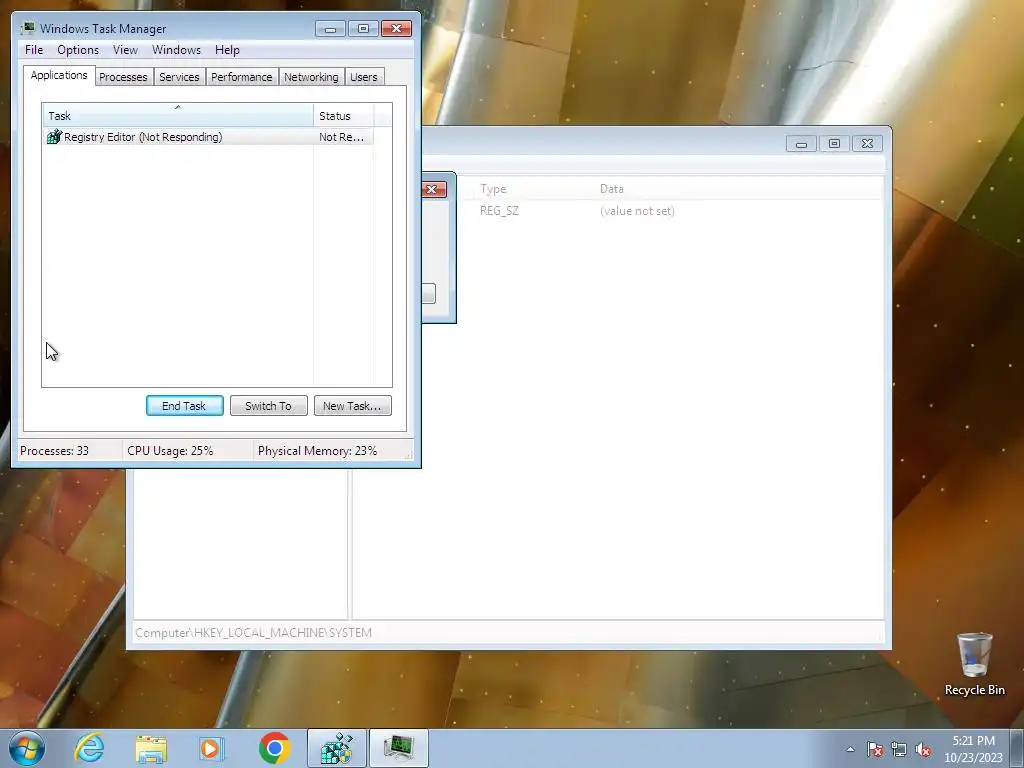The width and height of the screenshot is (1024, 768).
Task: Open the Recycle Bin desktop icon
Action: click(974, 664)
